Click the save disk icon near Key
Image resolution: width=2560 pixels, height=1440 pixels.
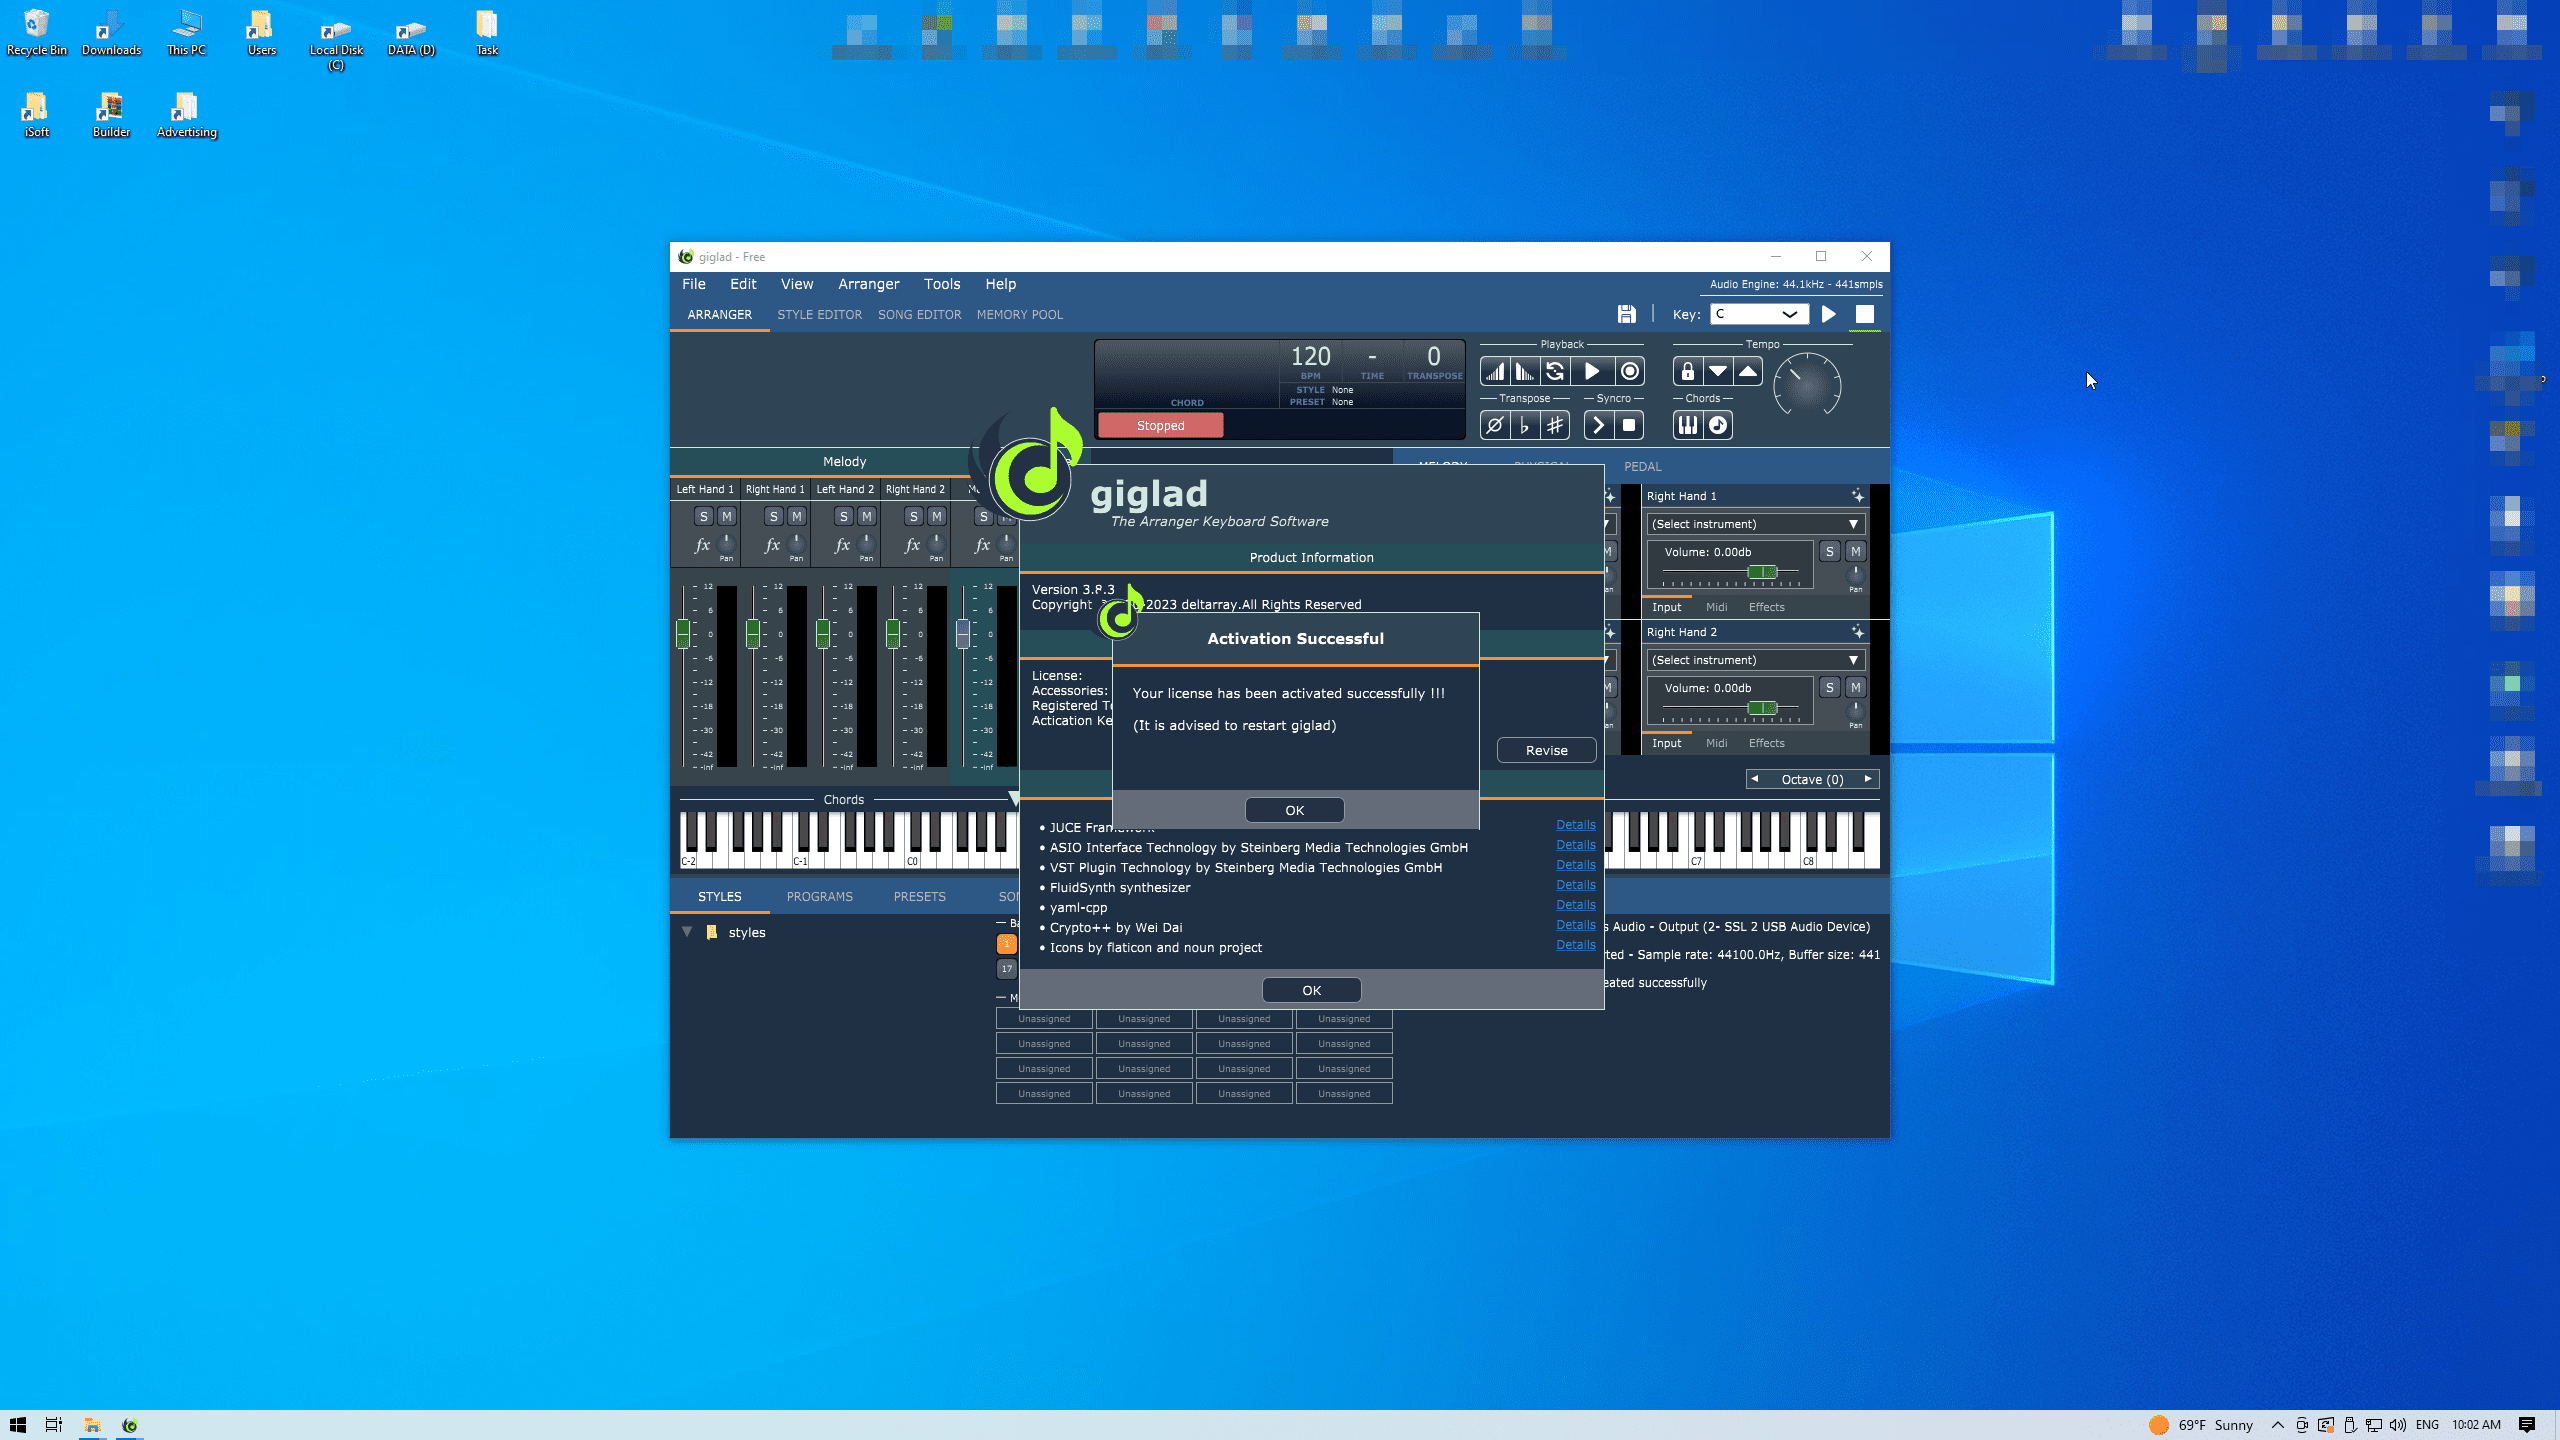coord(1627,314)
